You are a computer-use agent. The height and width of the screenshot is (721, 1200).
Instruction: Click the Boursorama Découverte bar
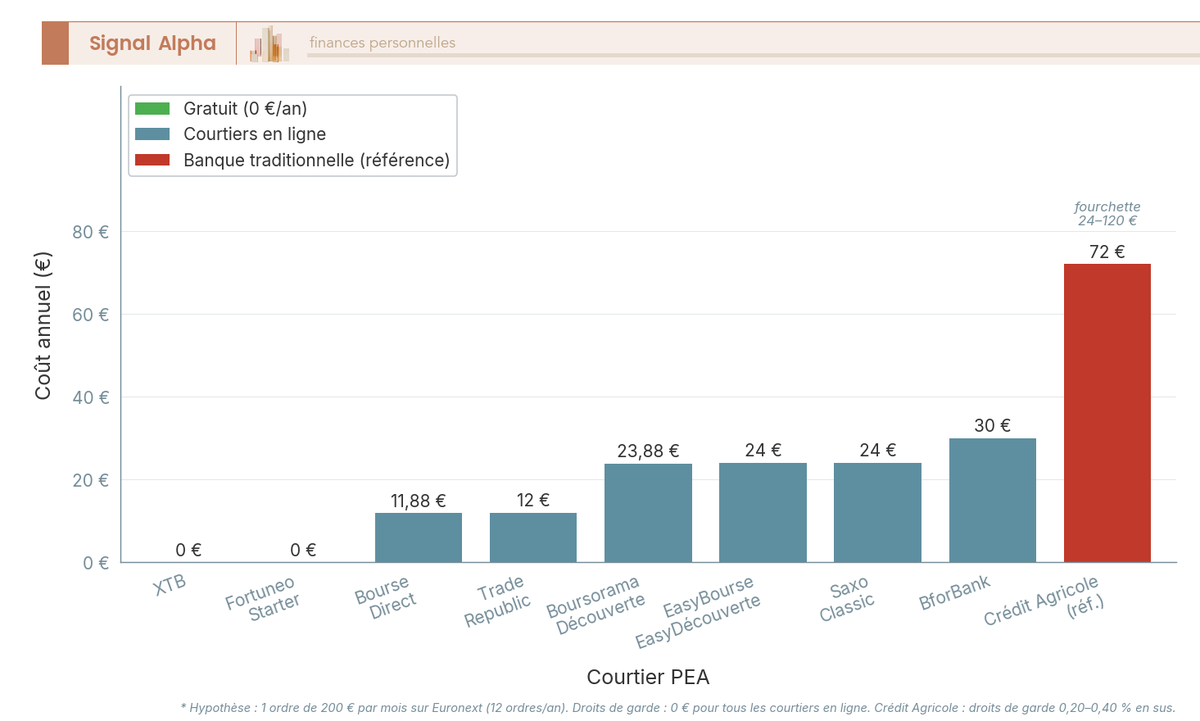(648, 512)
